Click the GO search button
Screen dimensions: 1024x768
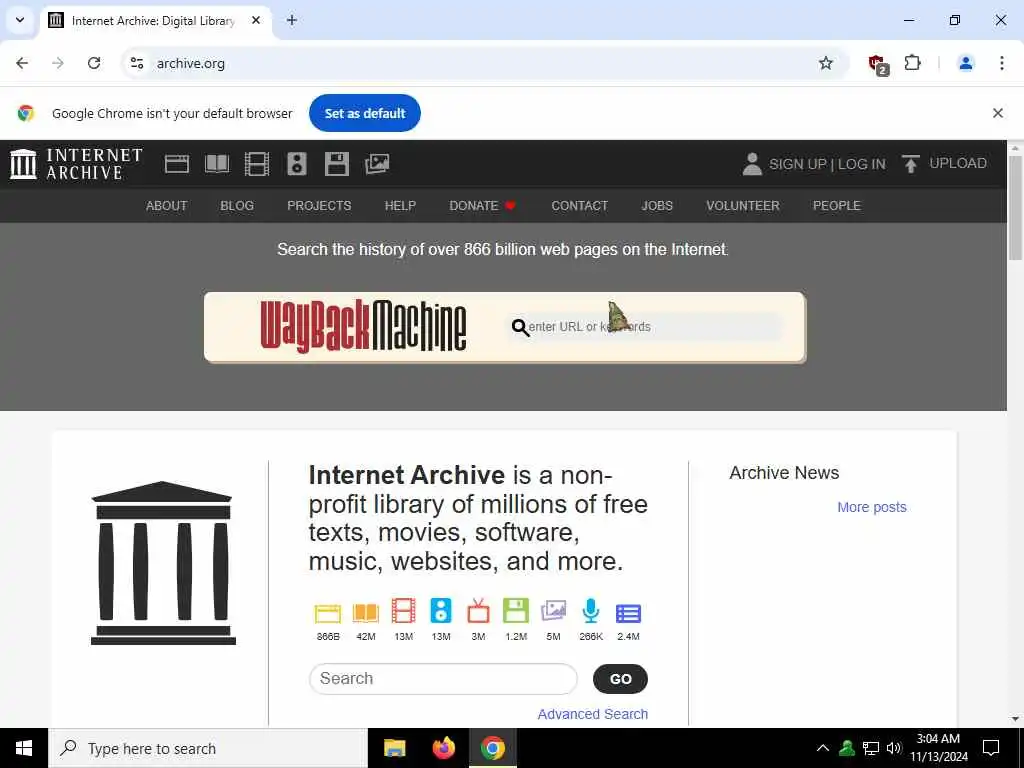[620, 679]
